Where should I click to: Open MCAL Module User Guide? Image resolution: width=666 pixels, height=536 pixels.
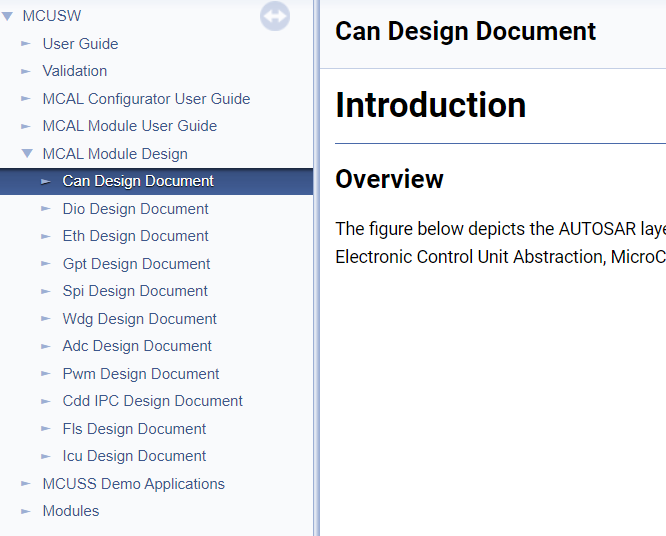click(130, 126)
